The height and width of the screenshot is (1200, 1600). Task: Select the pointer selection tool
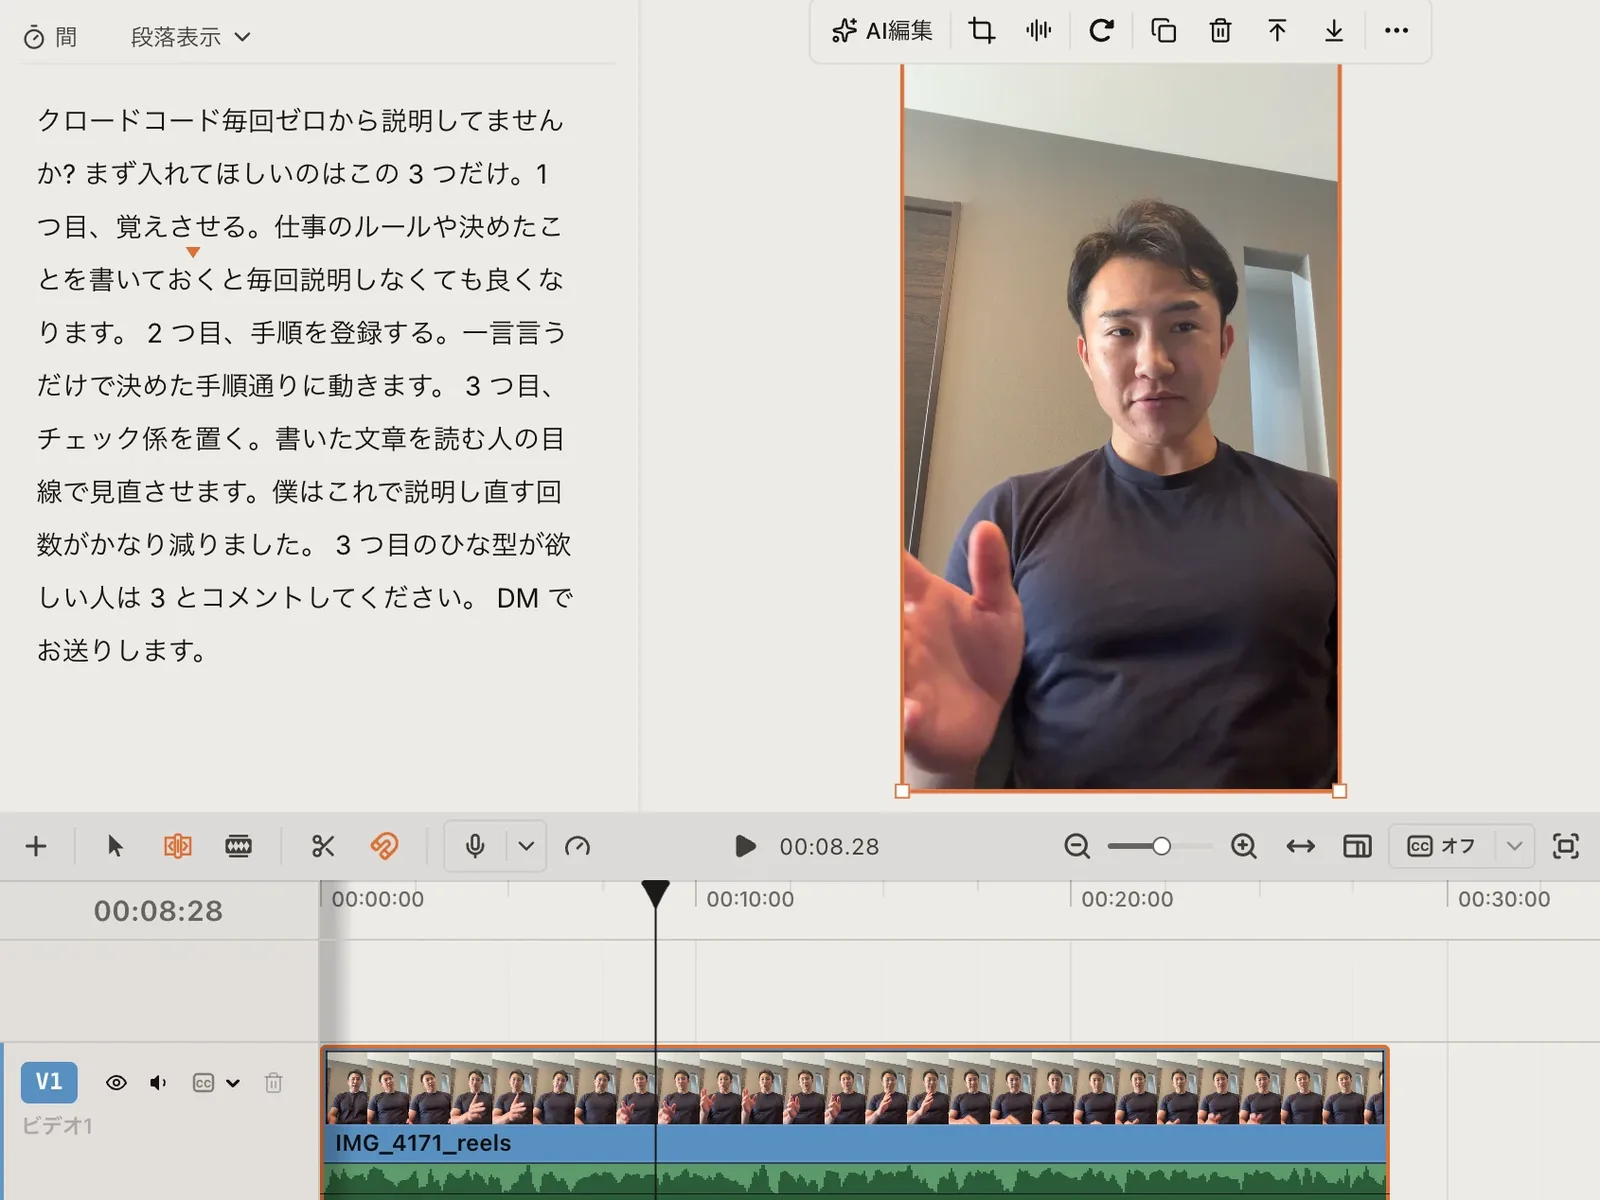click(x=115, y=846)
